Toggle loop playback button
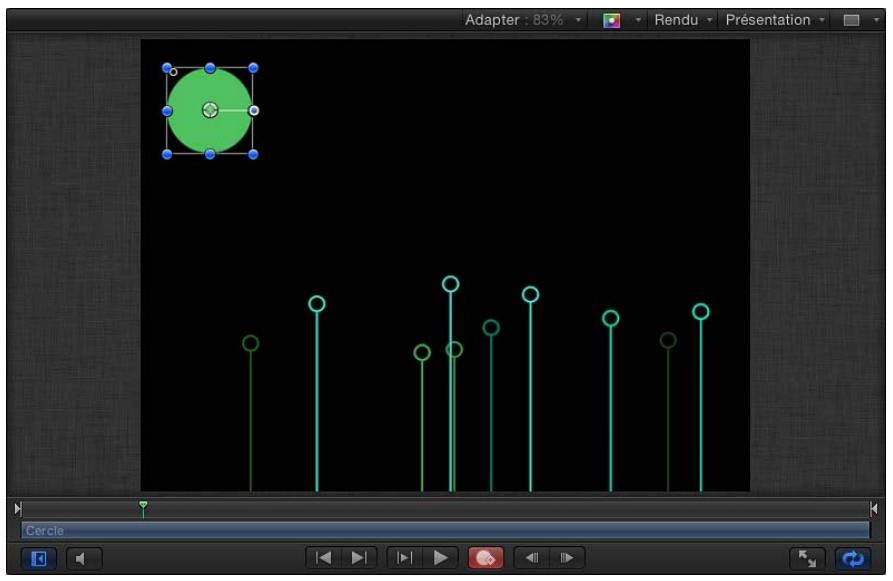Viewport: 893px width, 581px height. [853, 558]
